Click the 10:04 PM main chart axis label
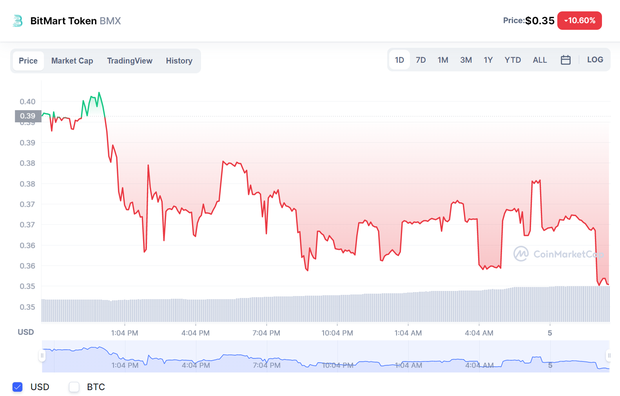Viewport: 620px width, 396px height. click(337, 333)
